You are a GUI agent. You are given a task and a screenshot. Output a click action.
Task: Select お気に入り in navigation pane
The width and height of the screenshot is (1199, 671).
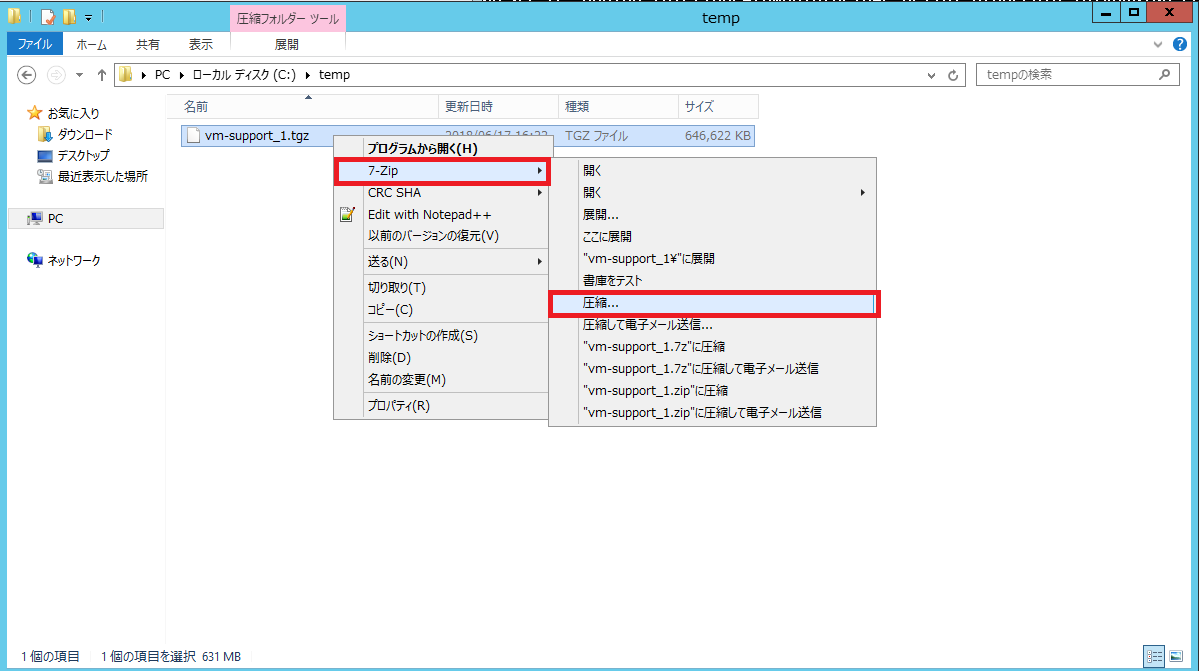(63, 113)
